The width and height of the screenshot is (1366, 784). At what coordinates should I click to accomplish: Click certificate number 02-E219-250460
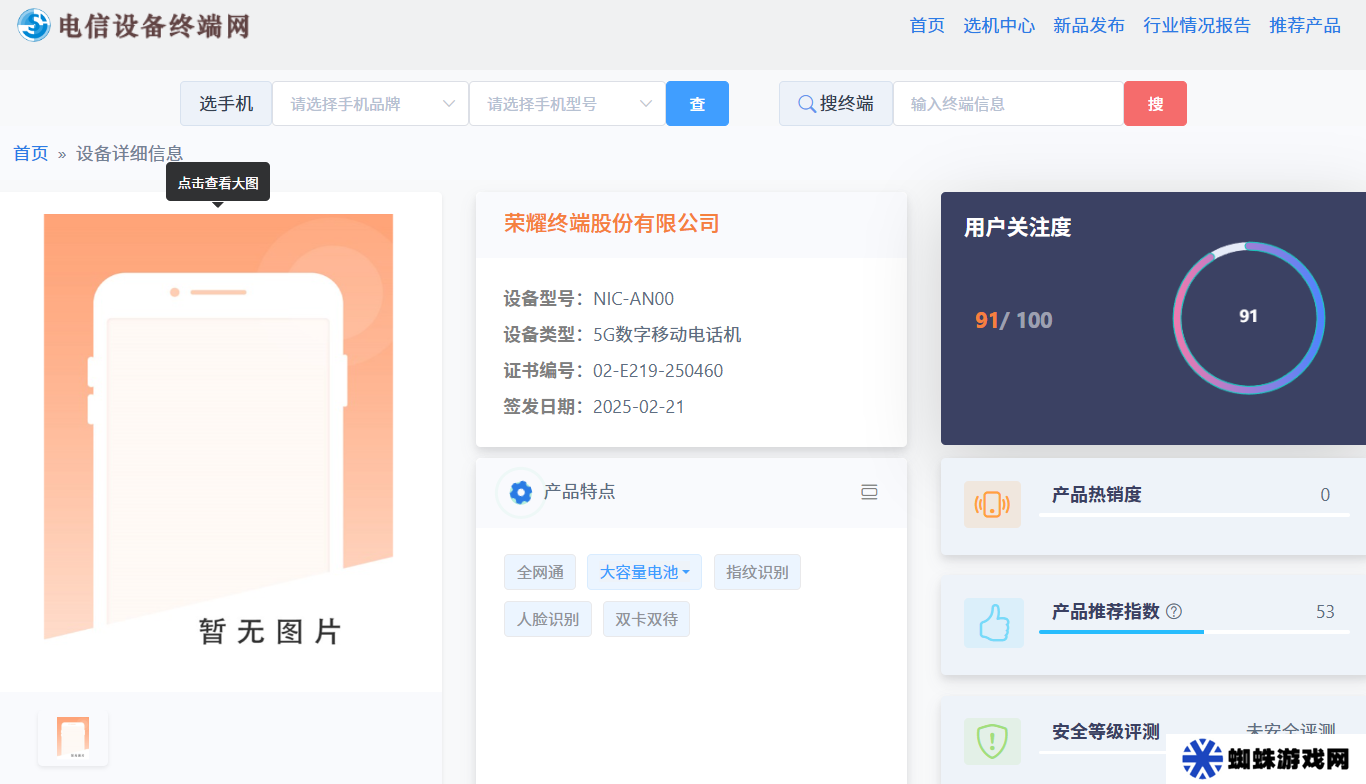tap(658, 371)
